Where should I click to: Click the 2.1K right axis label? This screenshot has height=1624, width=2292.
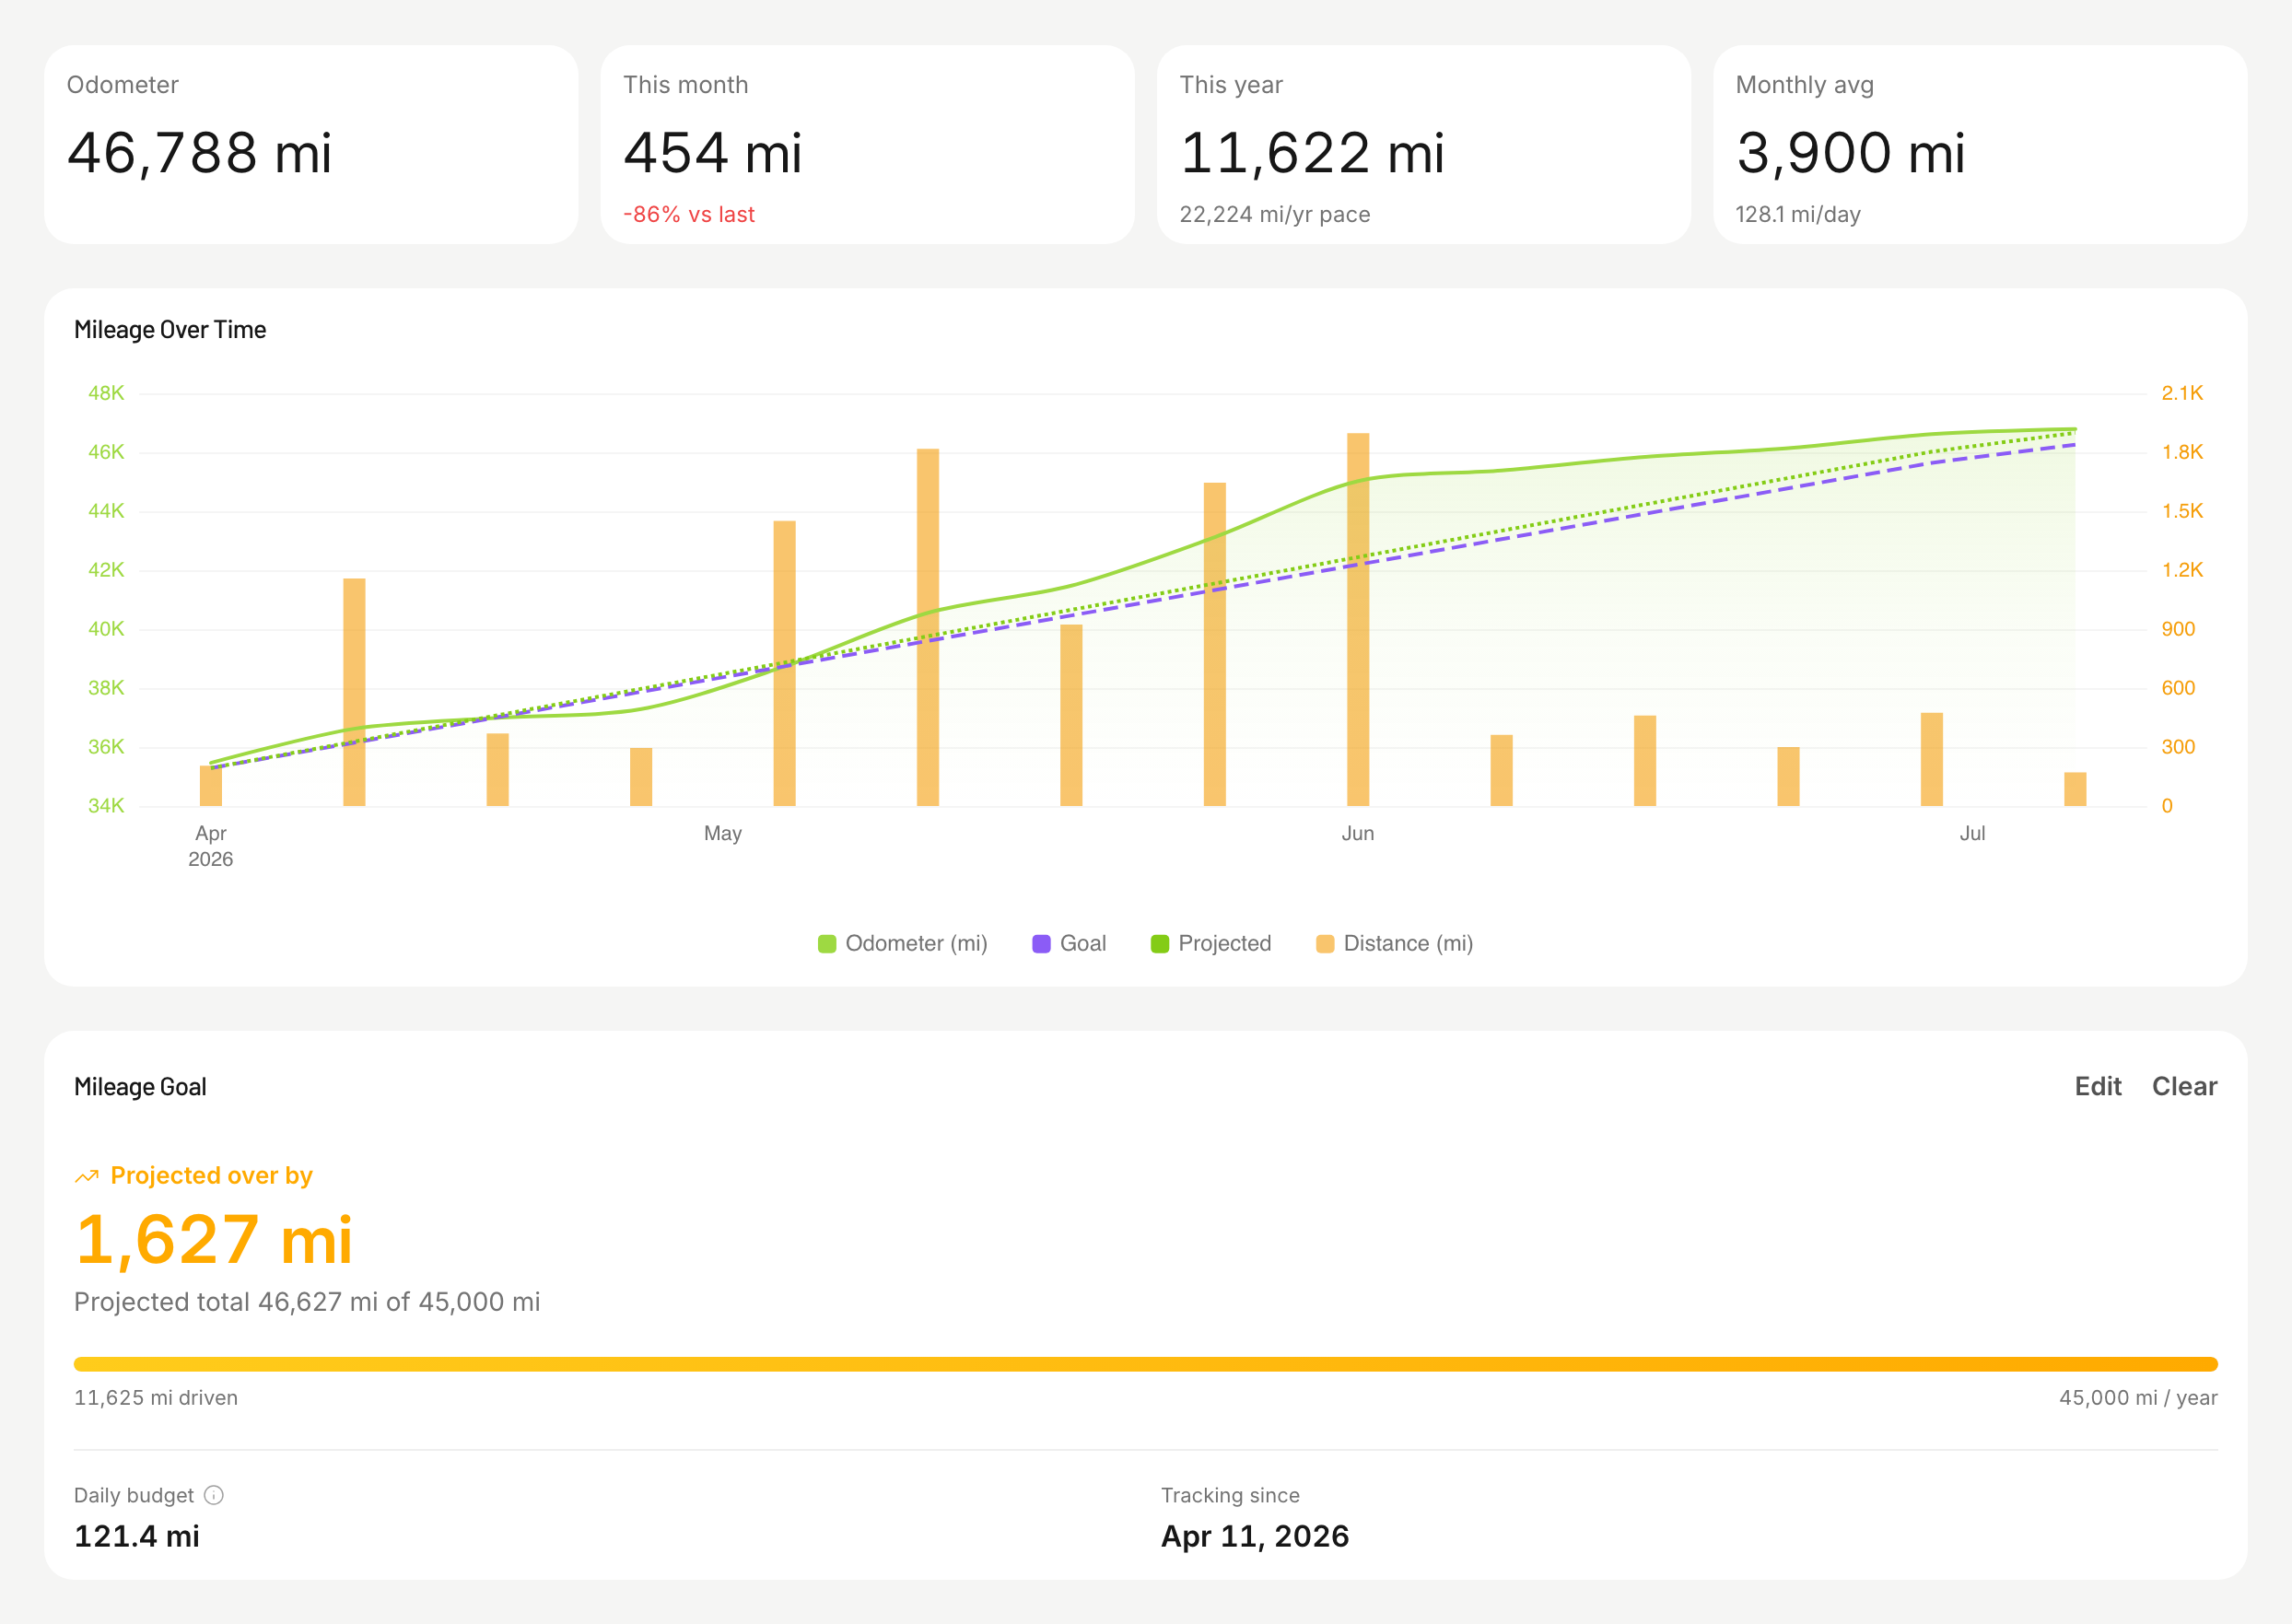coord(2182,393)
